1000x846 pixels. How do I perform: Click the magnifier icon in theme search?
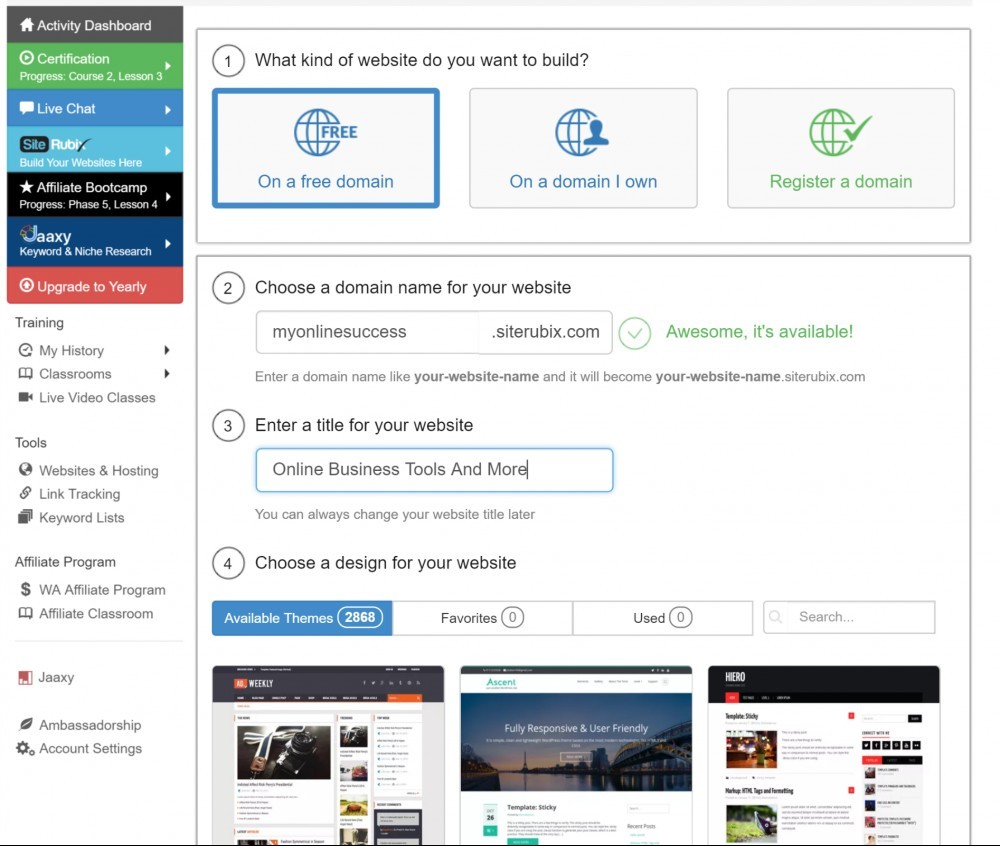[776, 617]
